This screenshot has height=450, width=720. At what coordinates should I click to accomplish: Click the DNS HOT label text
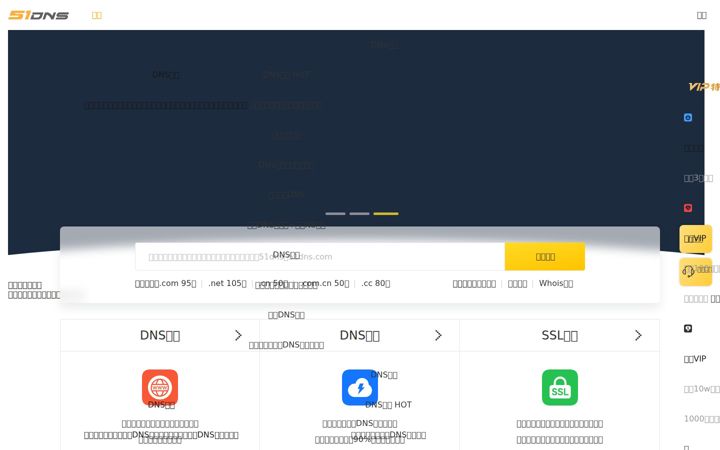pos(388,405)
